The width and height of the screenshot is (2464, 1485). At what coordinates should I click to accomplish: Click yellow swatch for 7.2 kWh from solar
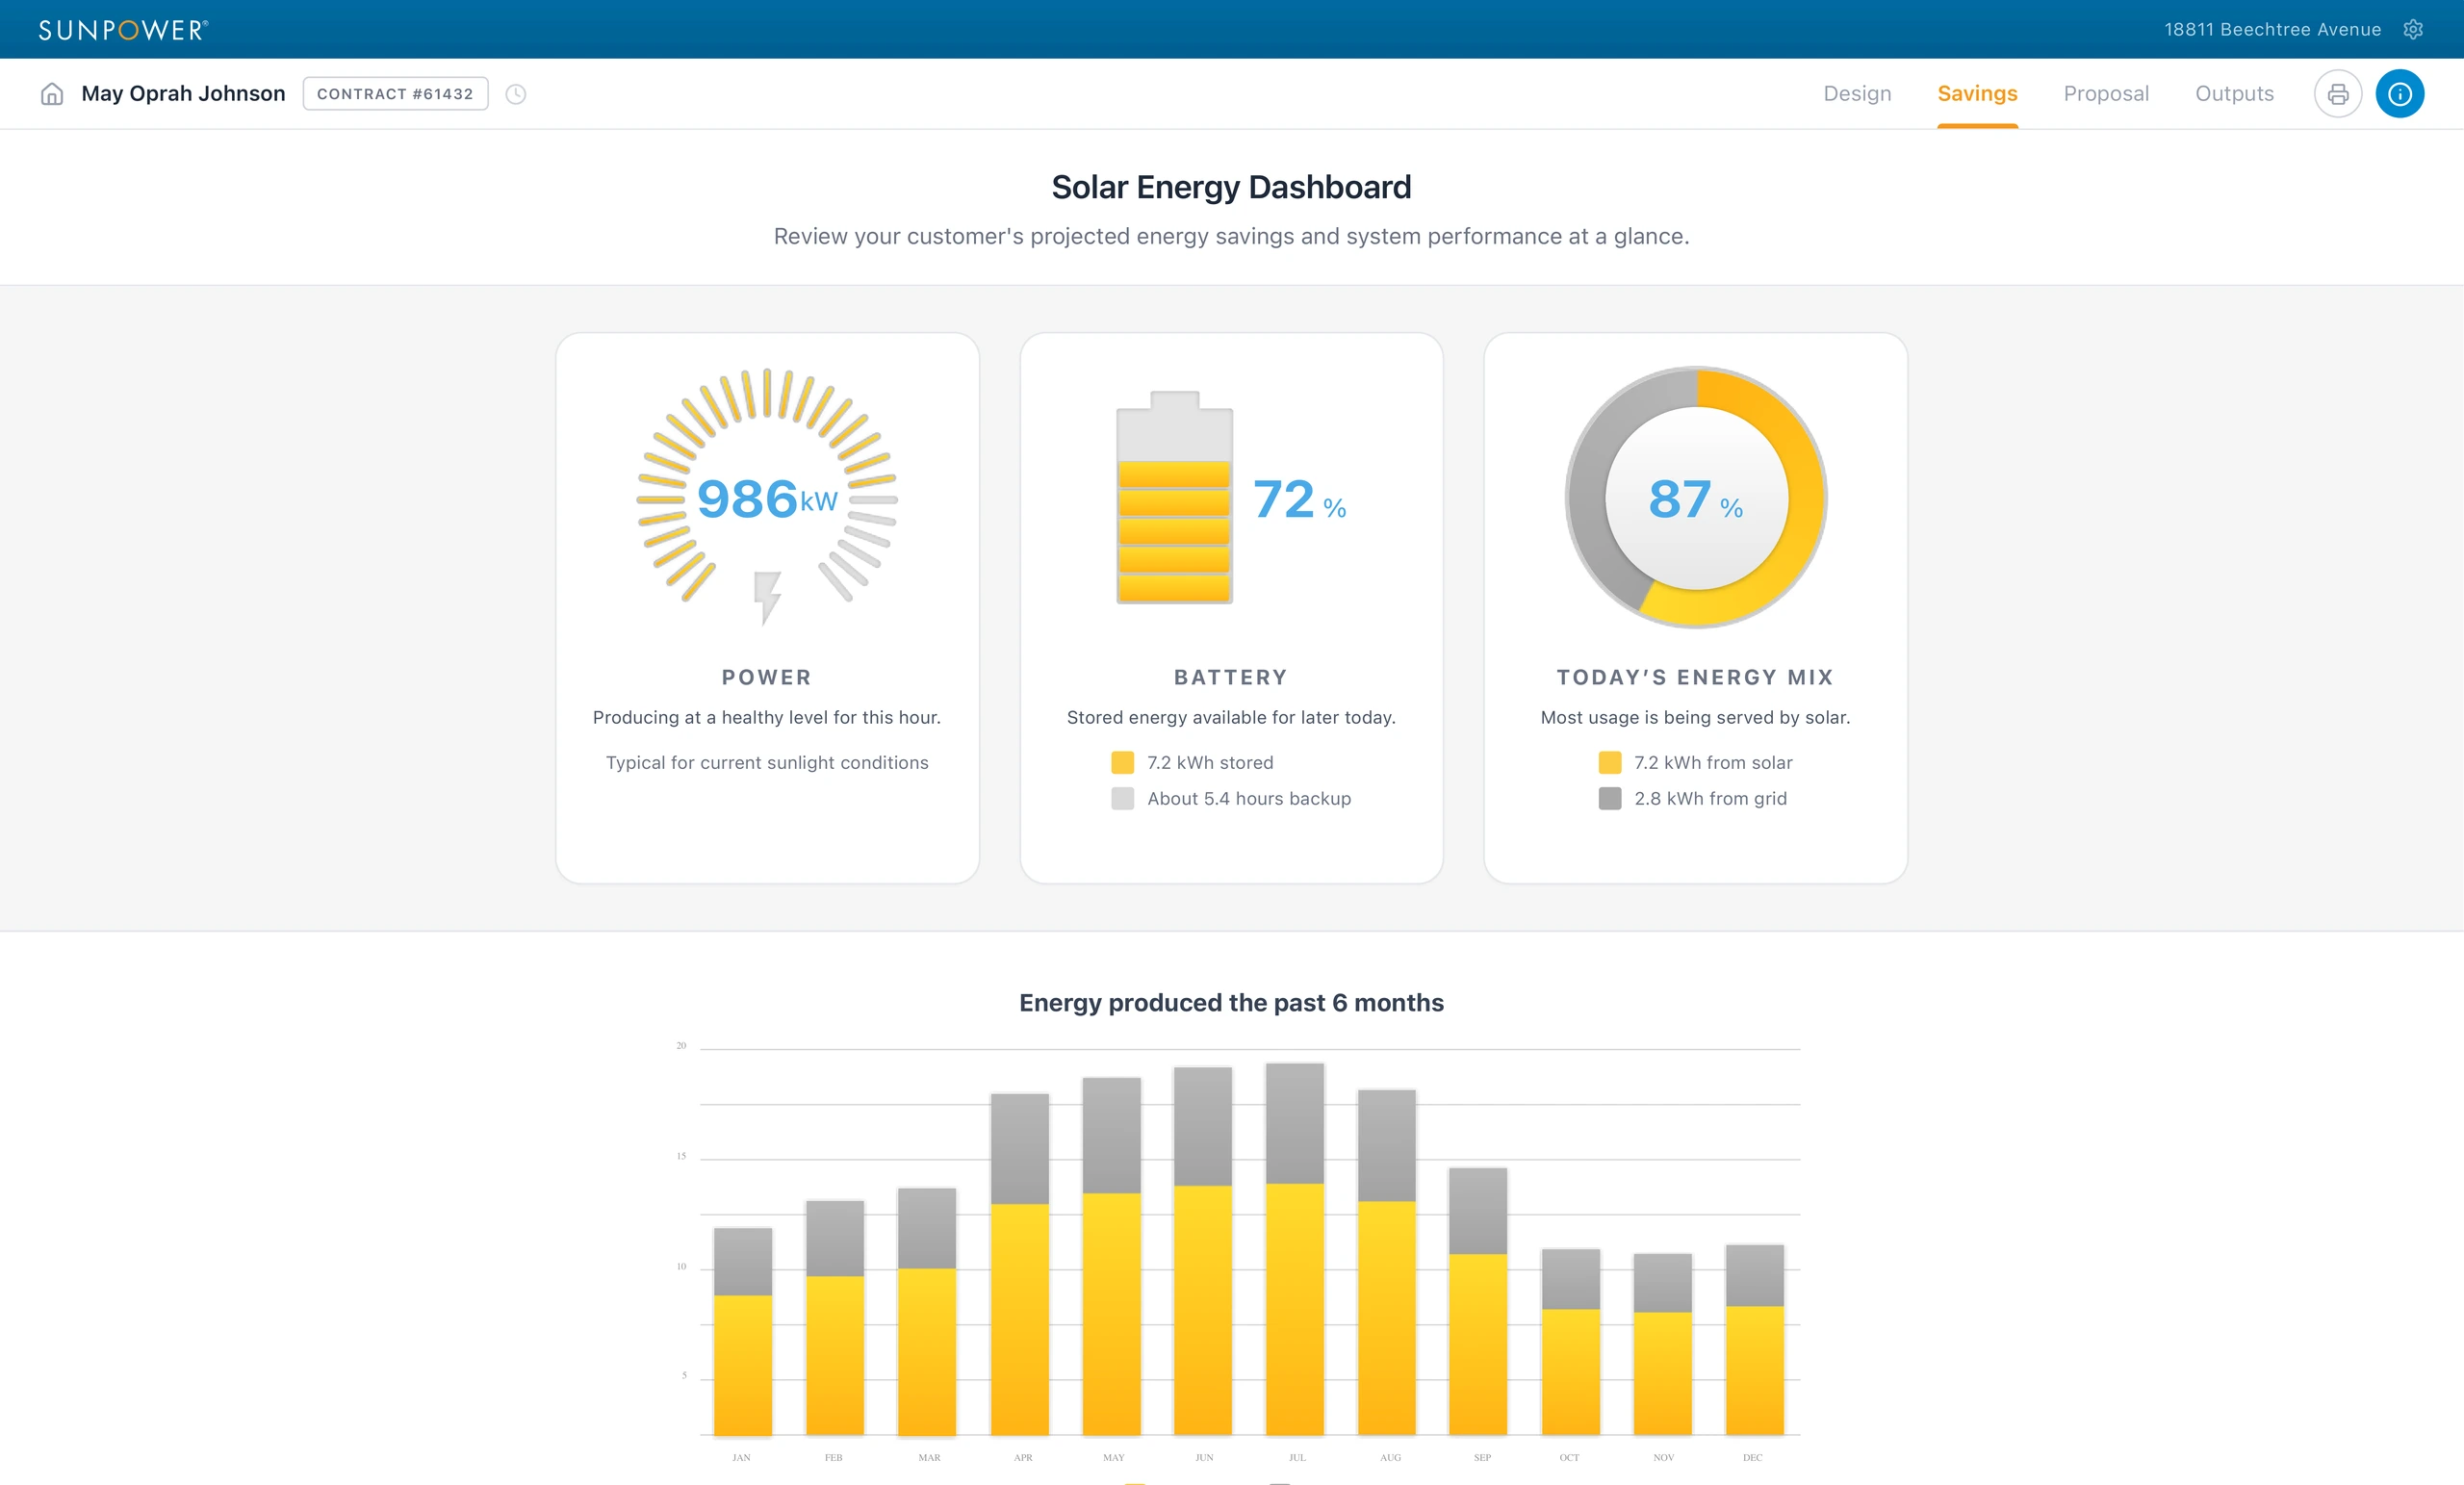coord(1609,763)
